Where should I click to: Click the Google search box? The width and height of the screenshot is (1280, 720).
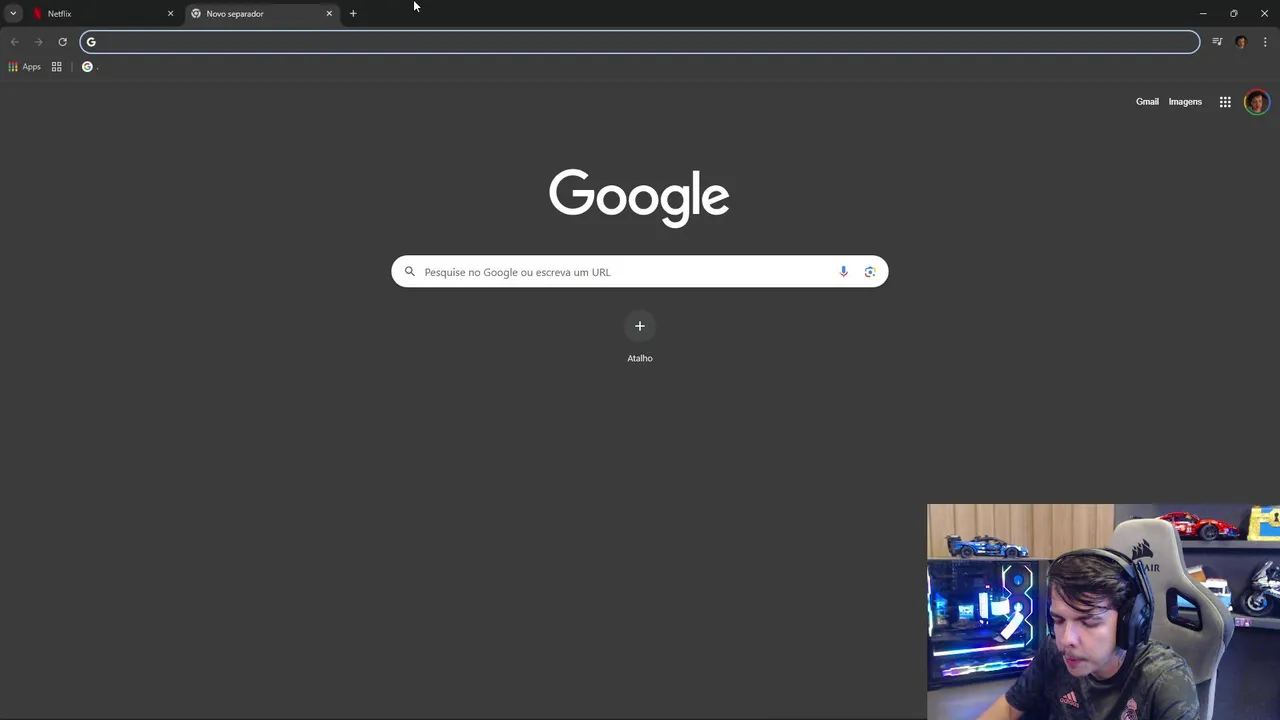tap(640, 272)
